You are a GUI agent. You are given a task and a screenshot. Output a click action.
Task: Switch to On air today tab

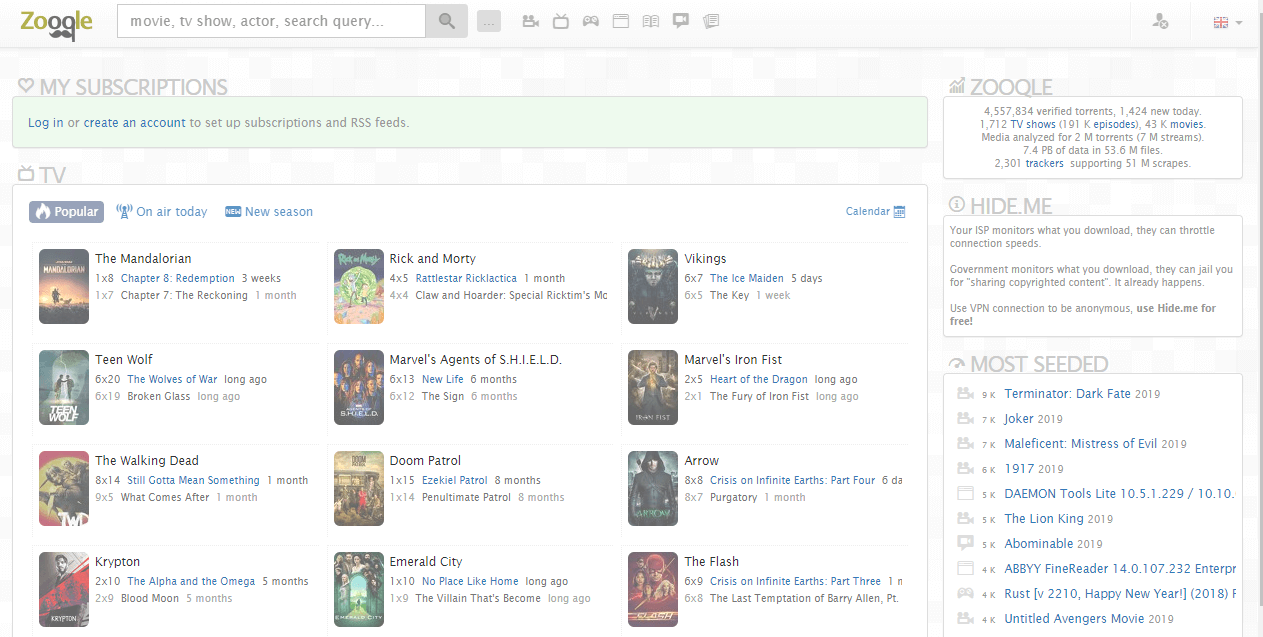click(x=162, y=211)
